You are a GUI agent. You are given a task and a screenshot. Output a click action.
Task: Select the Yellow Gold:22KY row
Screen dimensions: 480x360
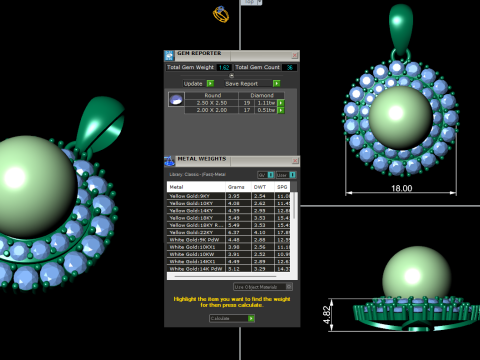(x=229, y=233)
